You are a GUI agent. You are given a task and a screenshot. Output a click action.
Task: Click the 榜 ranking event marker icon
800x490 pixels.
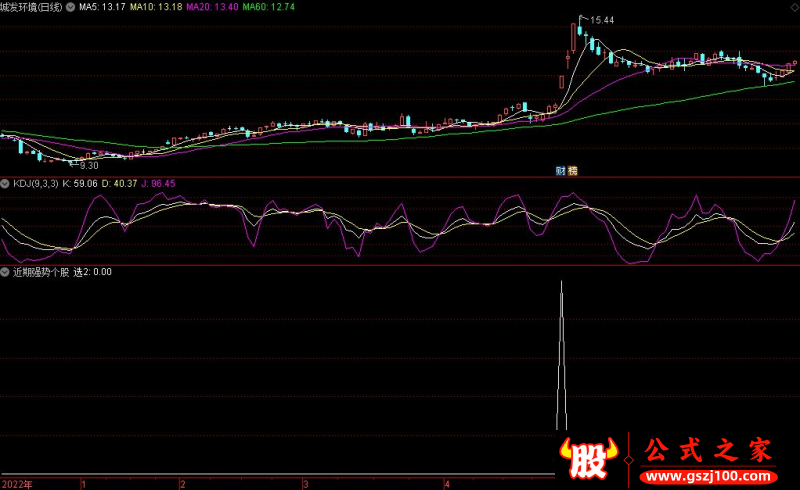(573, 171)
